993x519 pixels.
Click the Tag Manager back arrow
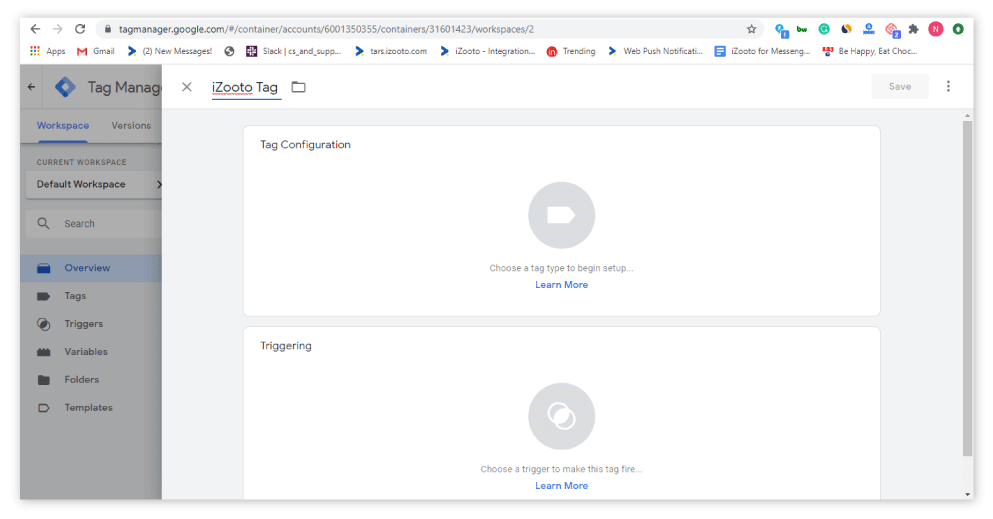tap(32, 87)
